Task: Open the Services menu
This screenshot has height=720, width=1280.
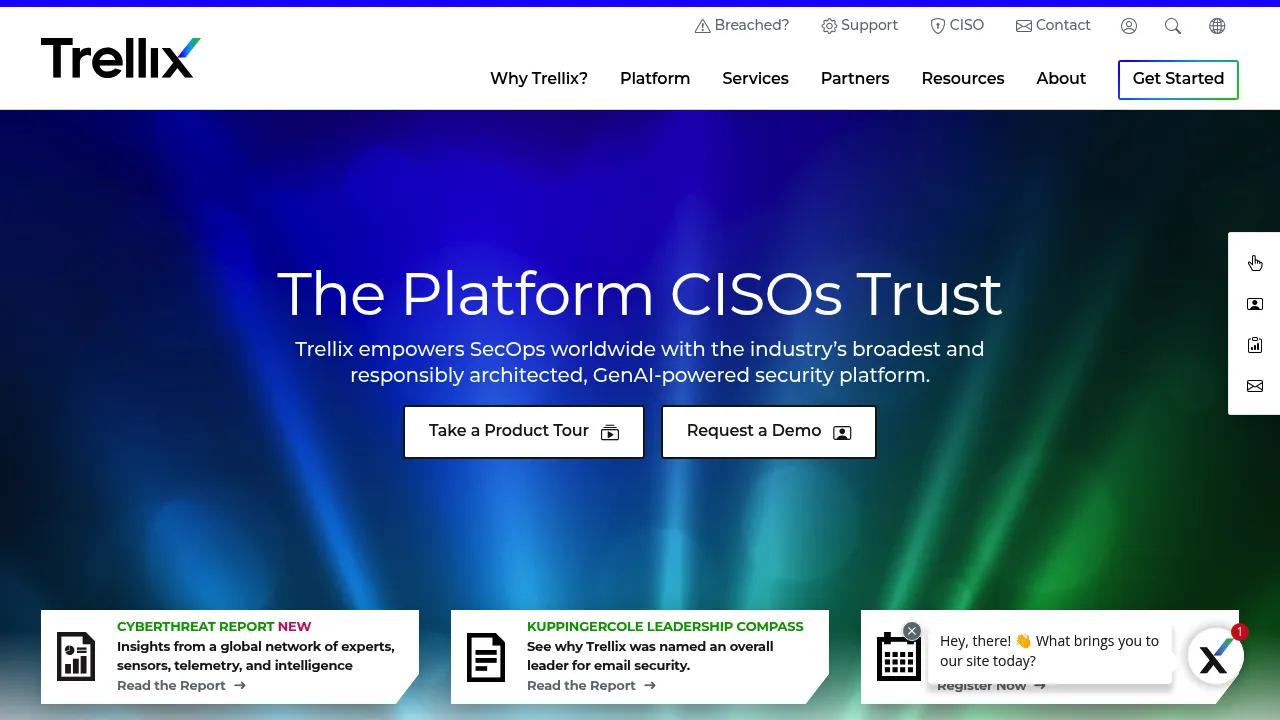Action: tap(755, 79)
